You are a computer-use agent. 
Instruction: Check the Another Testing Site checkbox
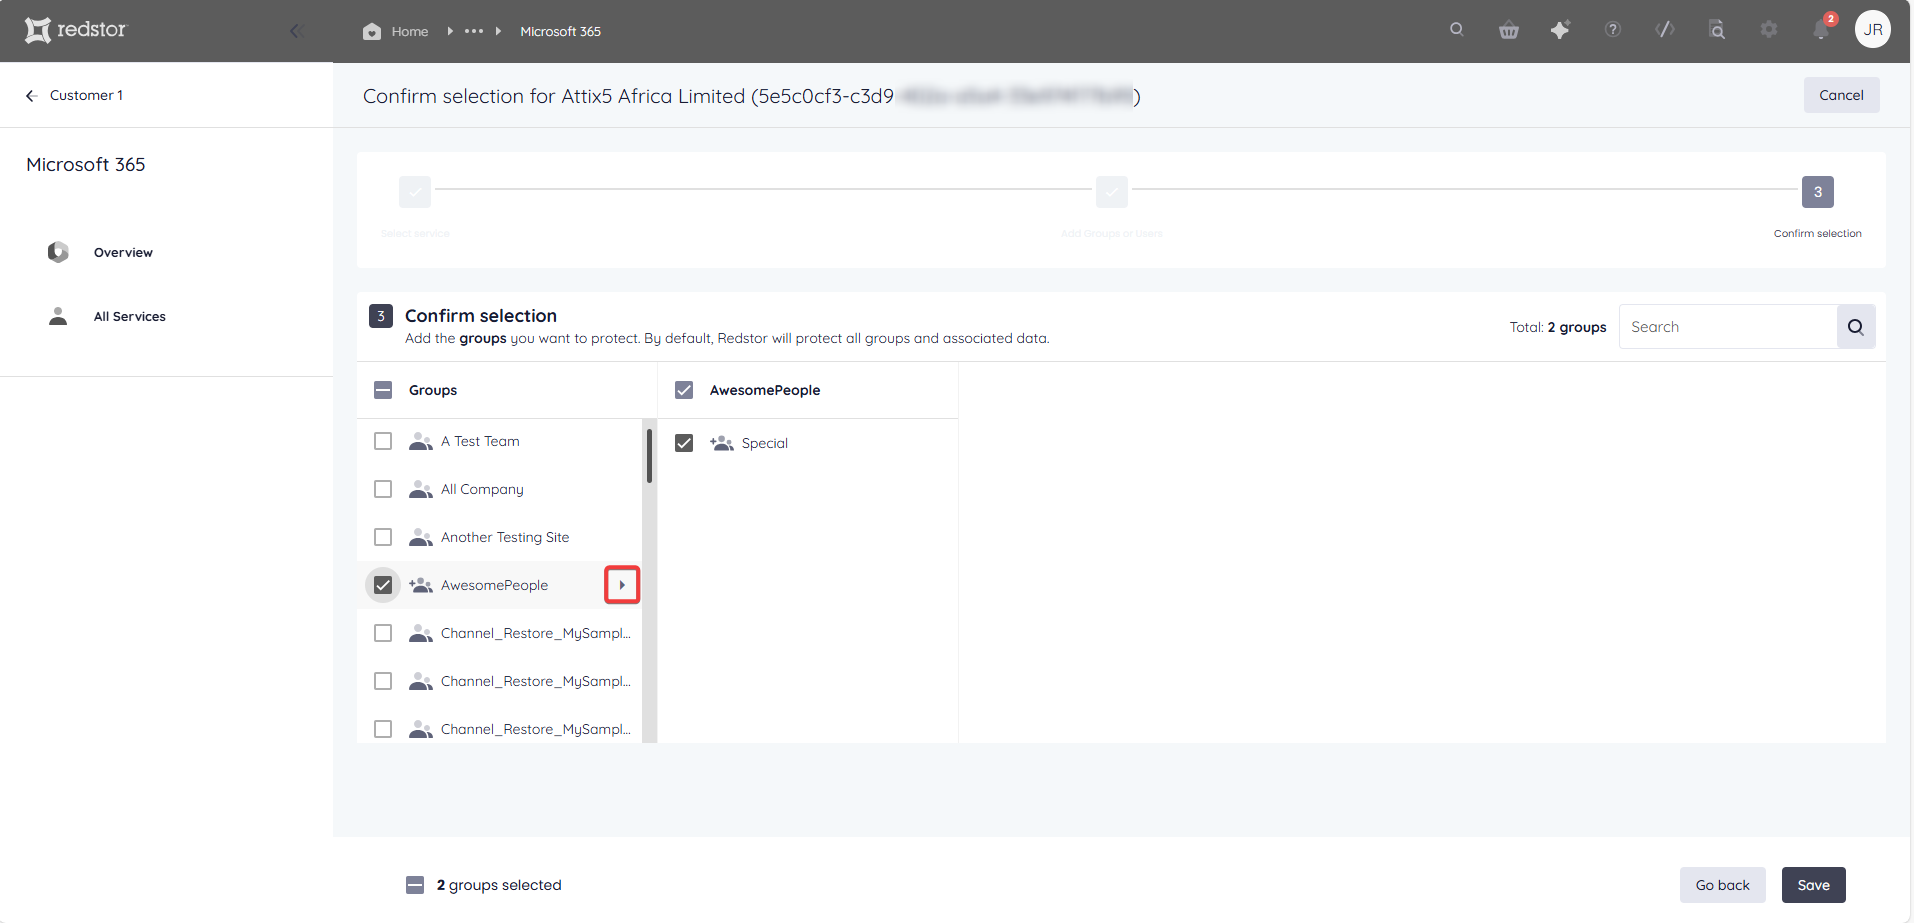pyautogui.click(x=383, y=537)
